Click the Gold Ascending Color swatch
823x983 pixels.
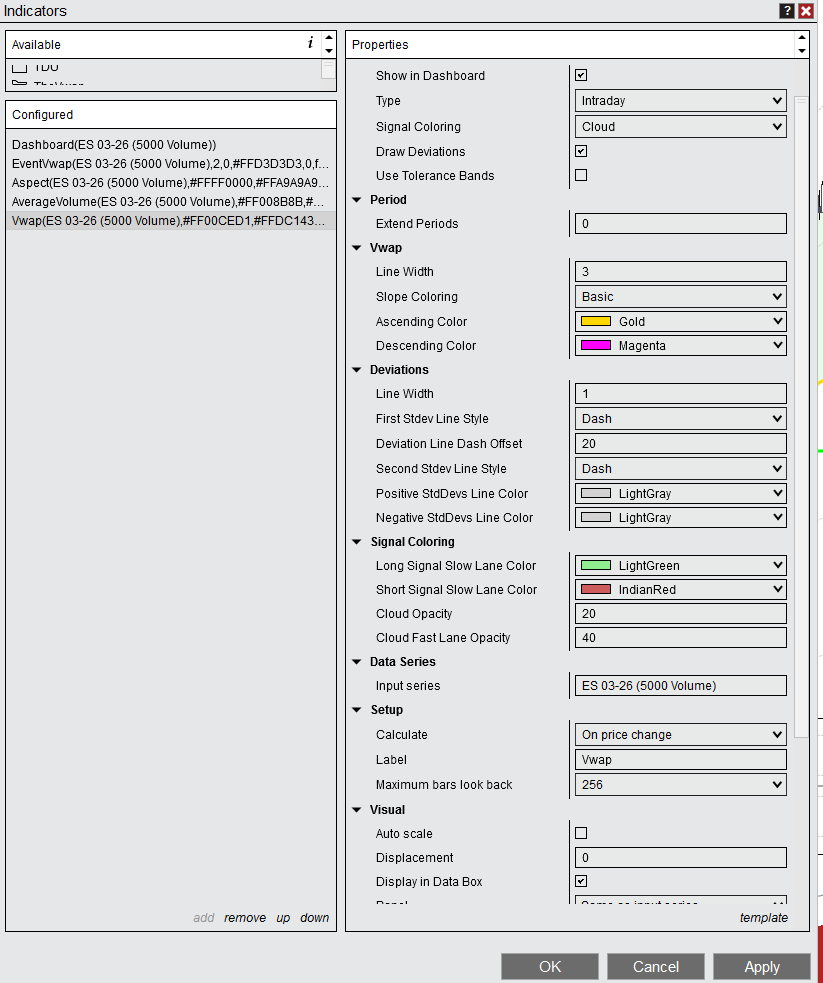coord(596,322)
